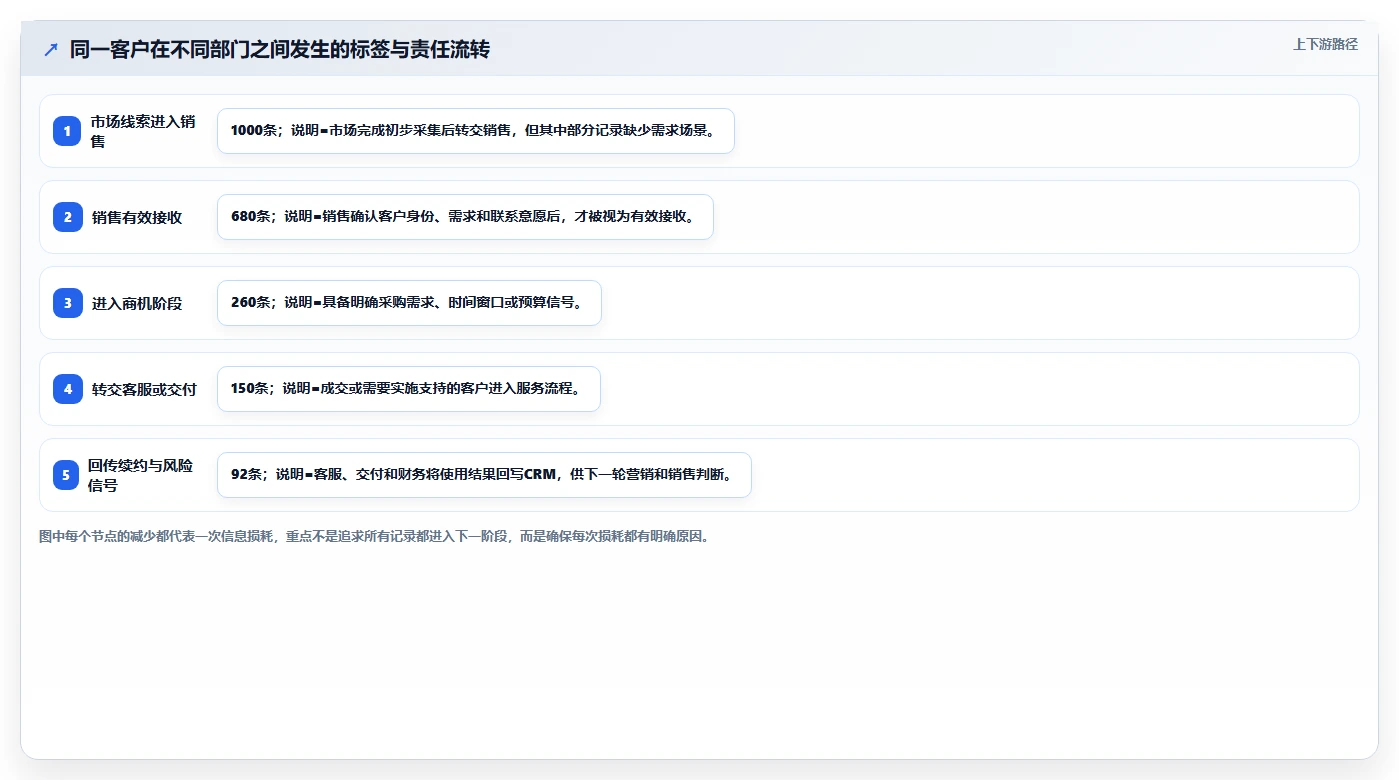Click the 260条 description box
The height and width of the screenshot is (780, 1399).
(x=409, y=303)
